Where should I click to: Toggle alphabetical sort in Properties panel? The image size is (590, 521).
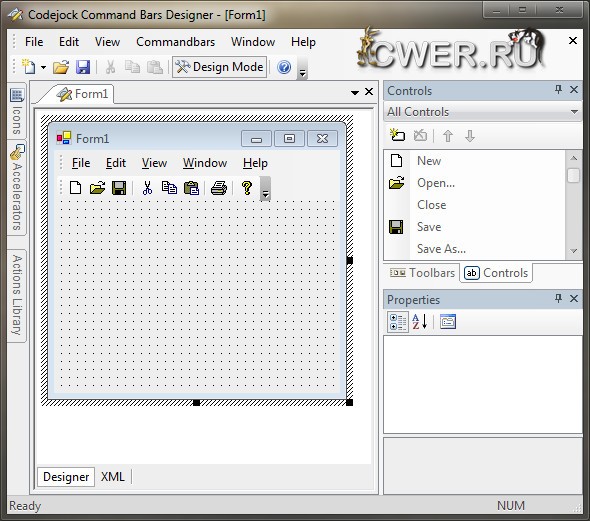click(x=420, y=322)
